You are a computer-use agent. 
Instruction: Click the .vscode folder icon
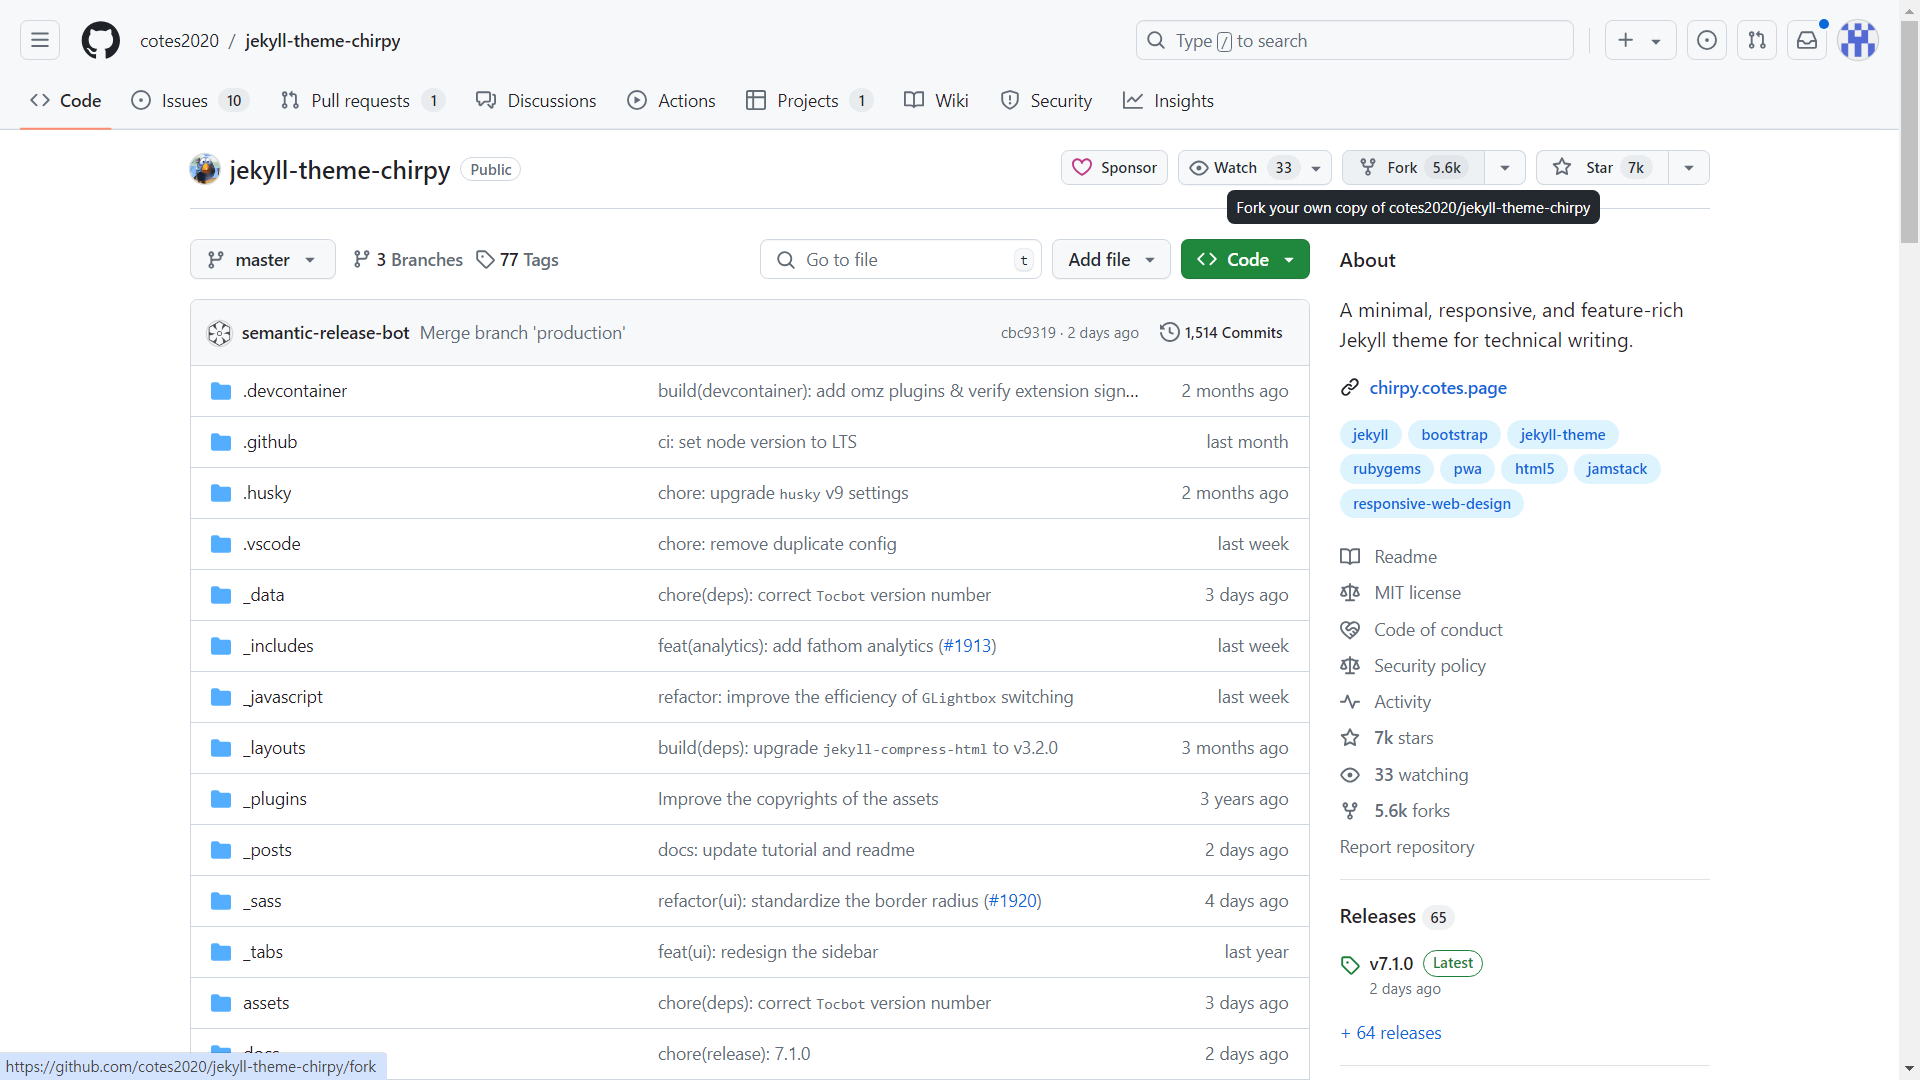tap(221, 544)
